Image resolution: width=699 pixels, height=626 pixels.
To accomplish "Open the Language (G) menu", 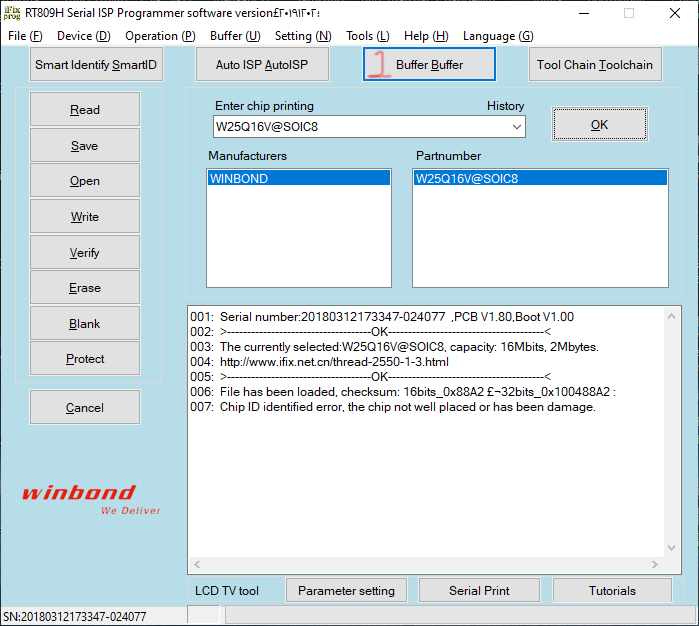I will click(498, 36).
